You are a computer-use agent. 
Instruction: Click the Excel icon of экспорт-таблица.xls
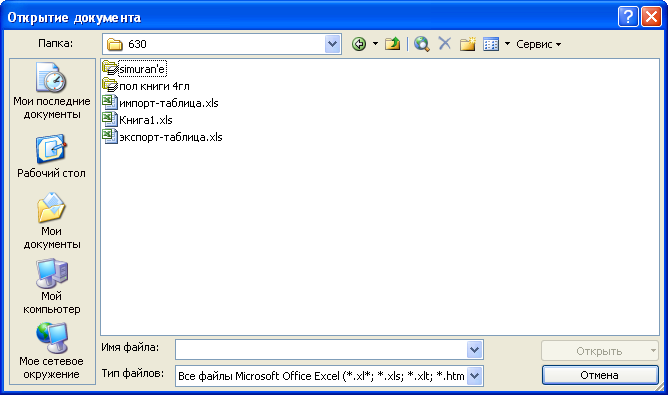(110, 136)
